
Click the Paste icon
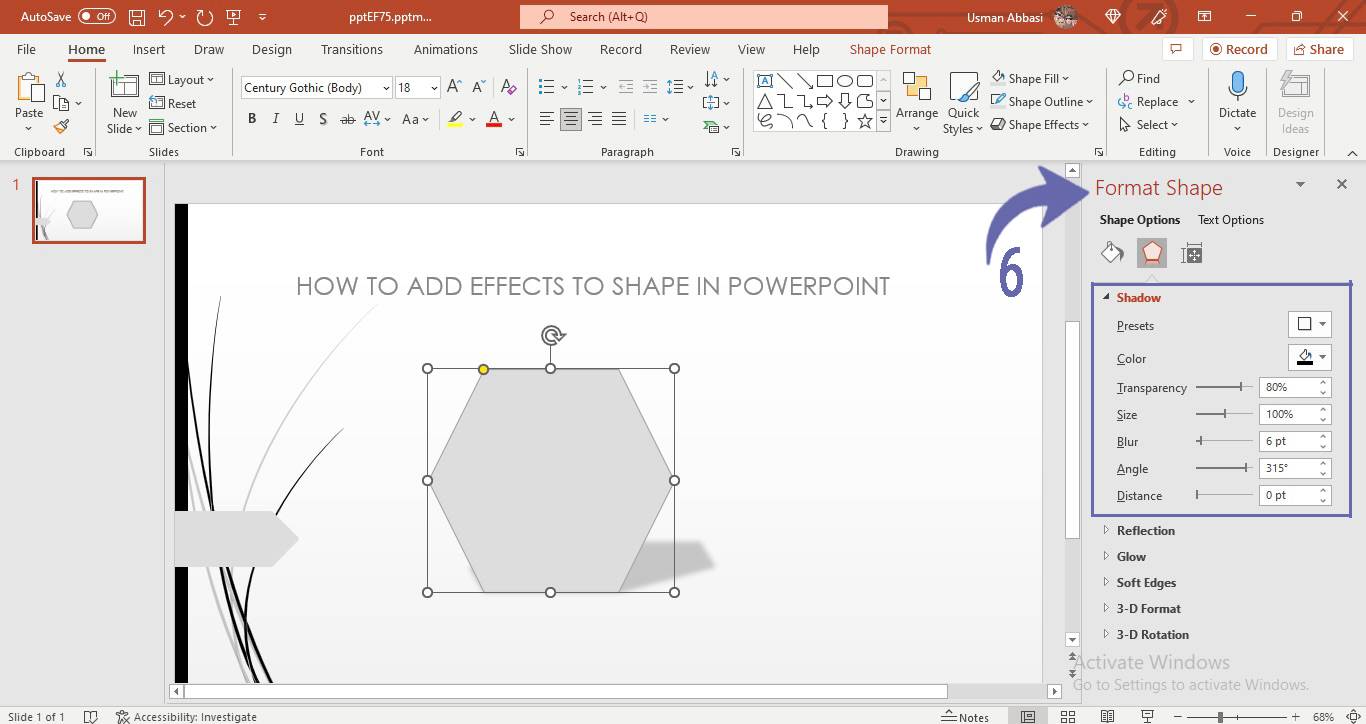point(29,88)
